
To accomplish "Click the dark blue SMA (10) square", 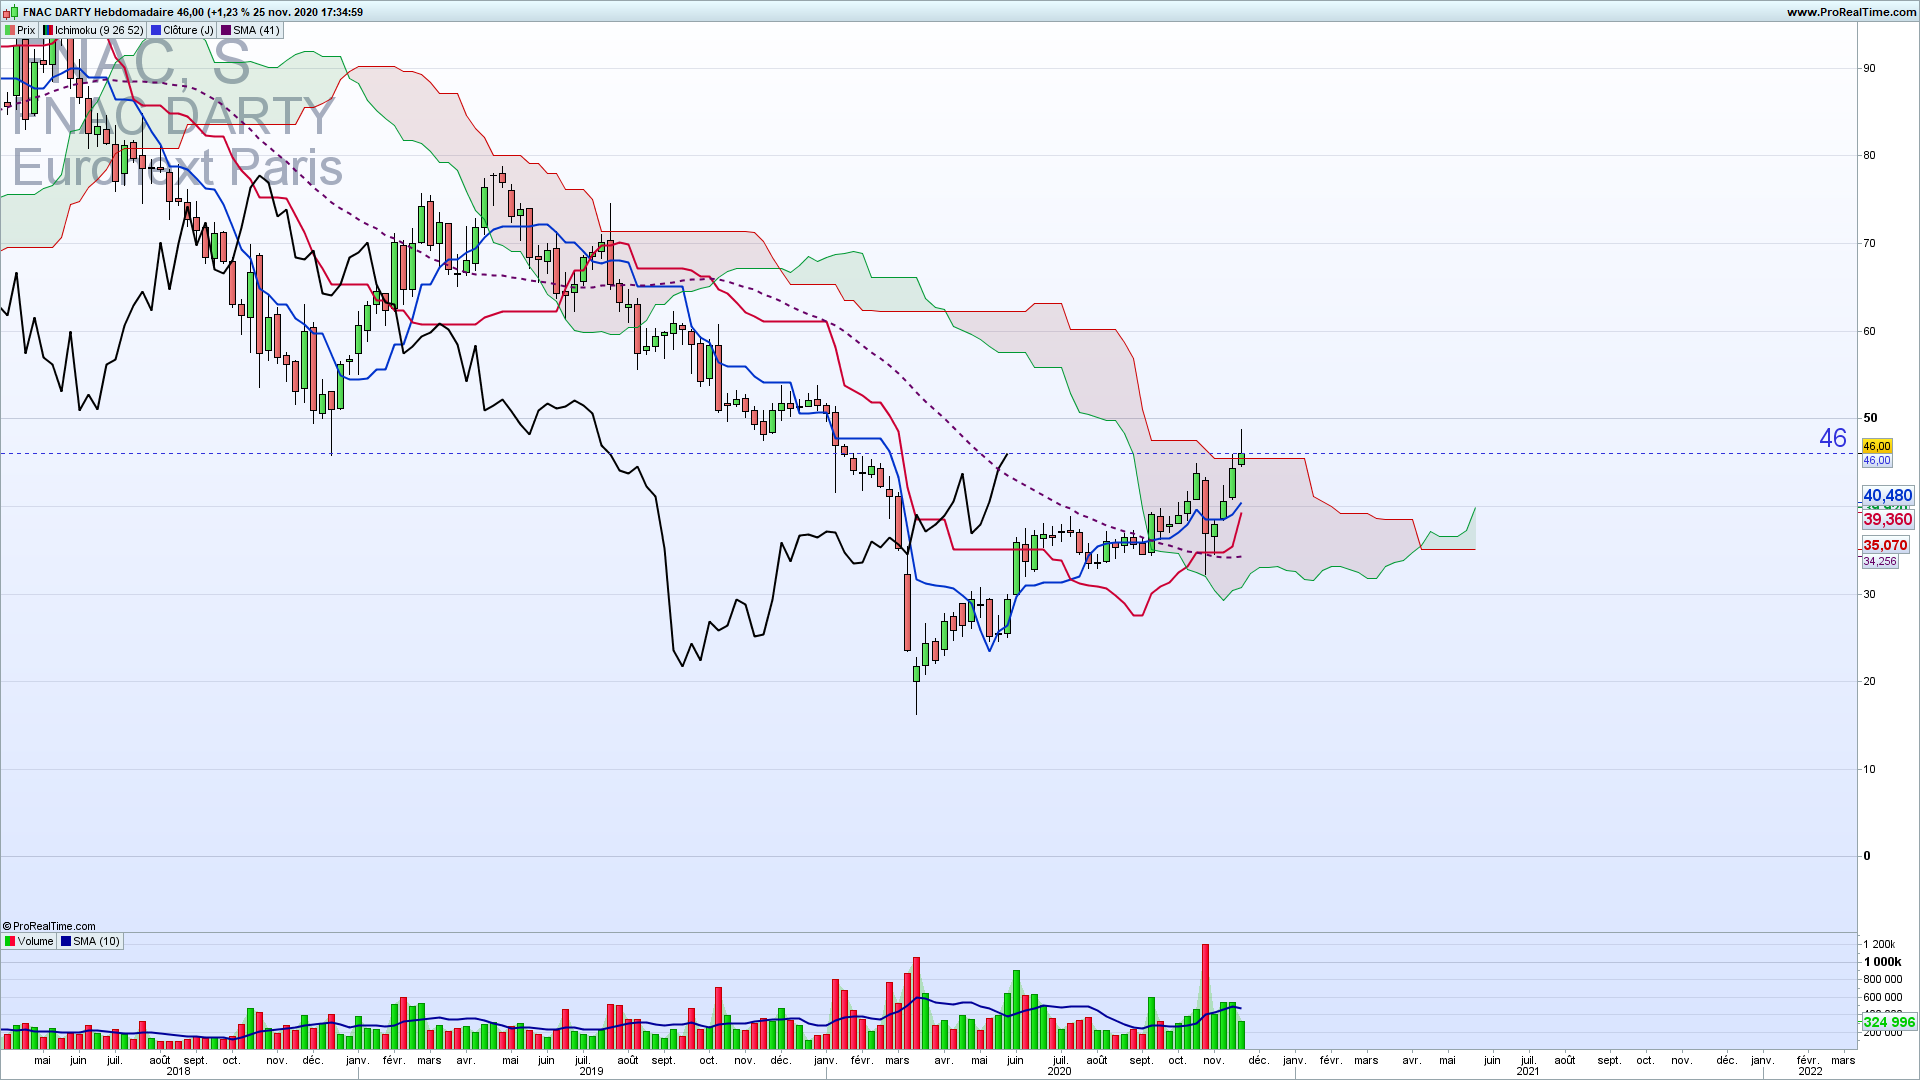I will coord(66,942).
